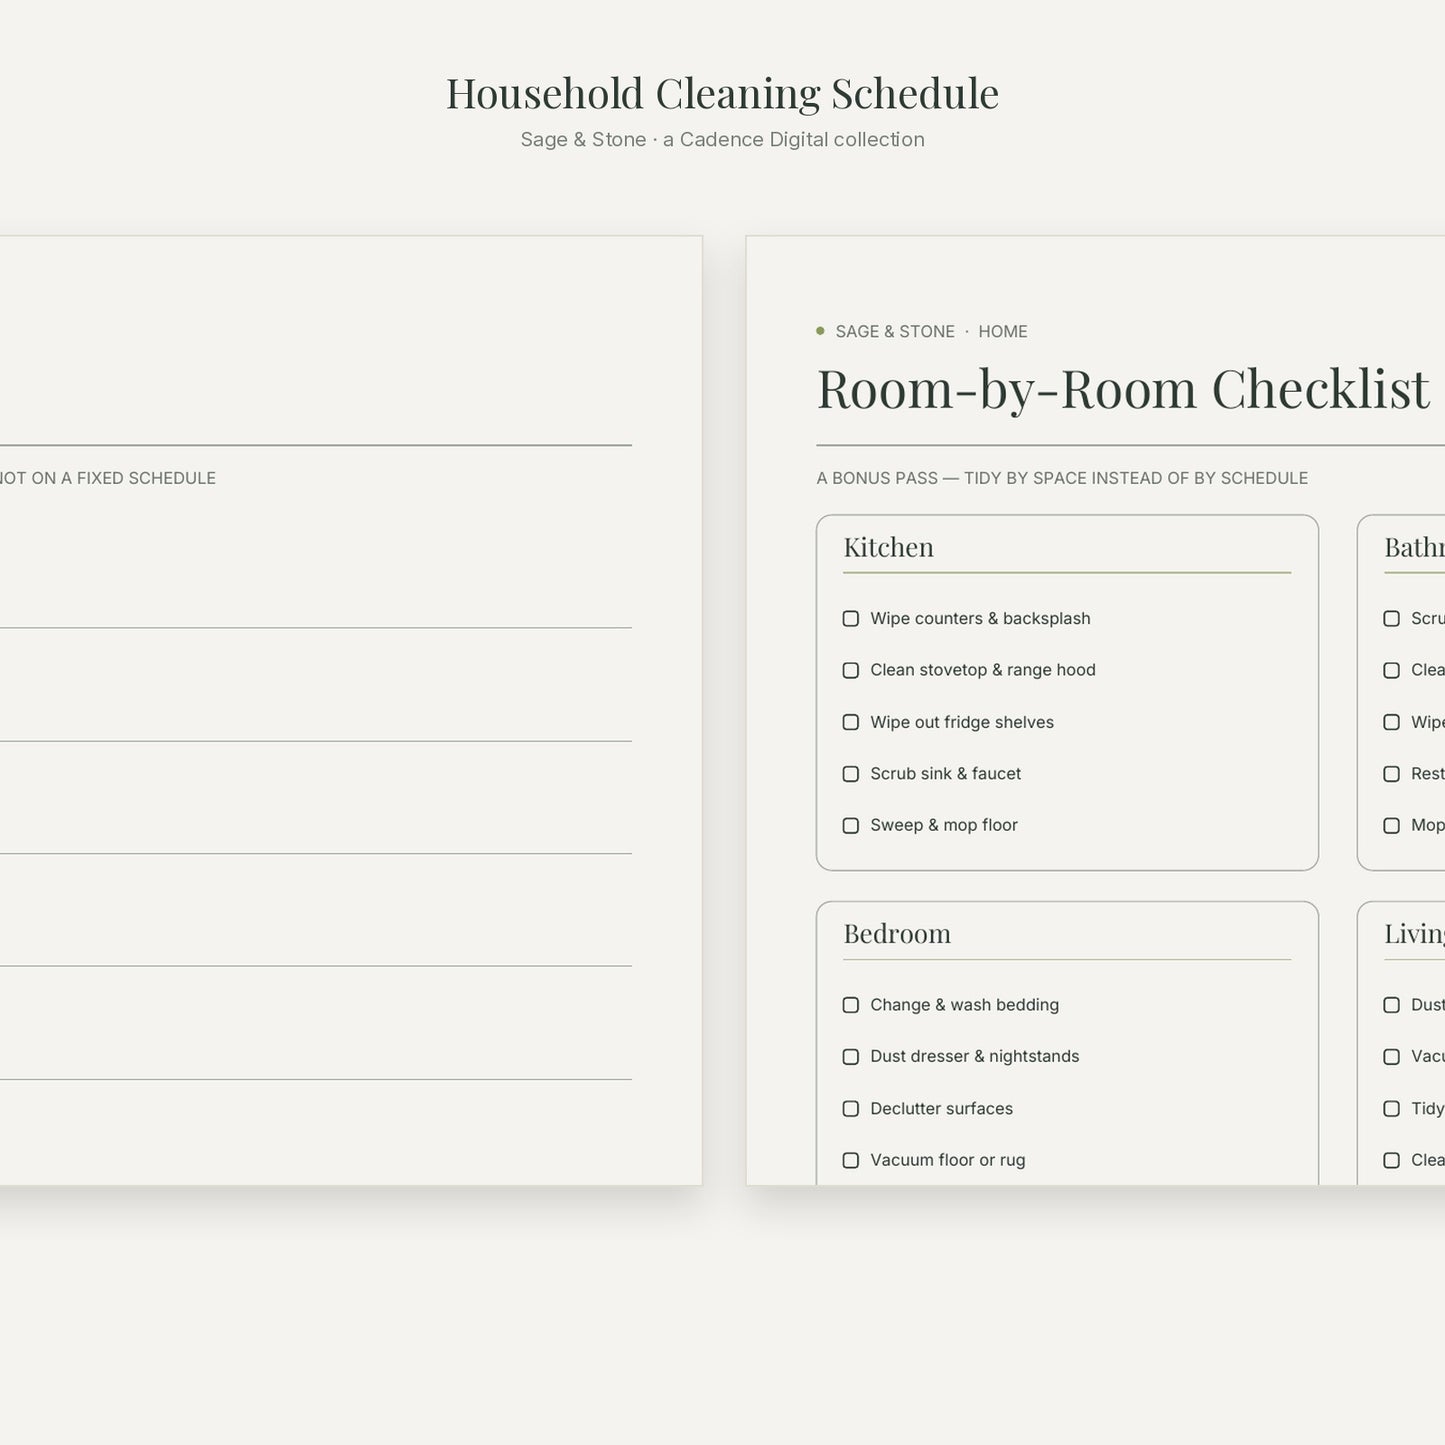Viewport: 1445px width, 1445px height.
Task: Click the Vacuum floor or rug label
Action: (948, 1160)
